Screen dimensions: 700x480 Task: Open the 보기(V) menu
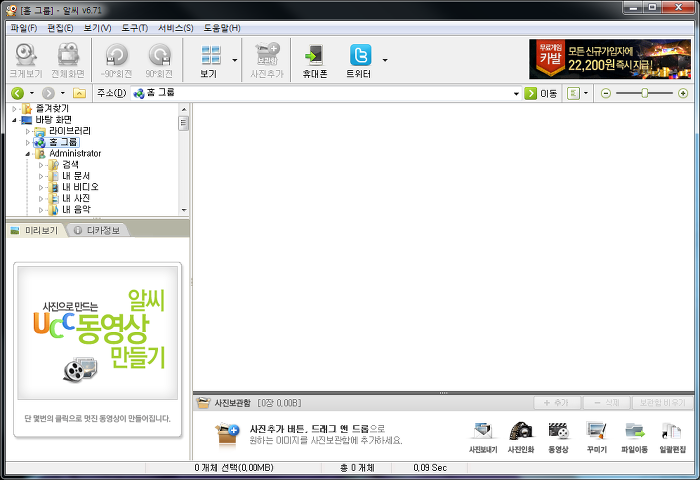tap(97, 28)
